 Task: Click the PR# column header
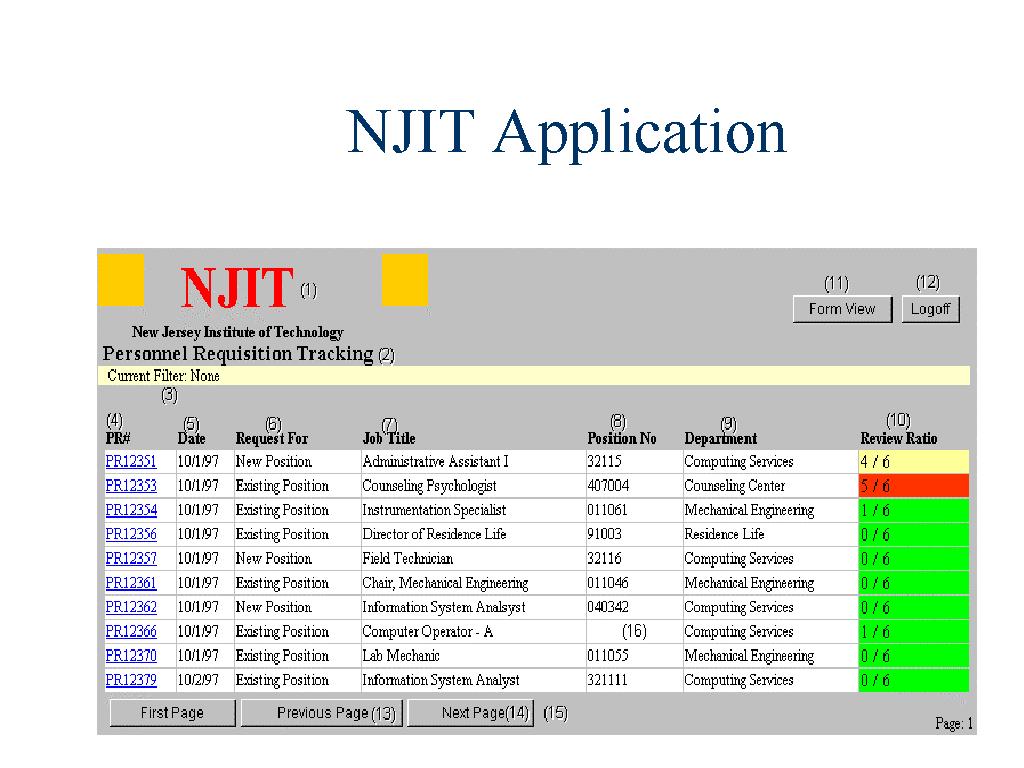click(118, 438)
